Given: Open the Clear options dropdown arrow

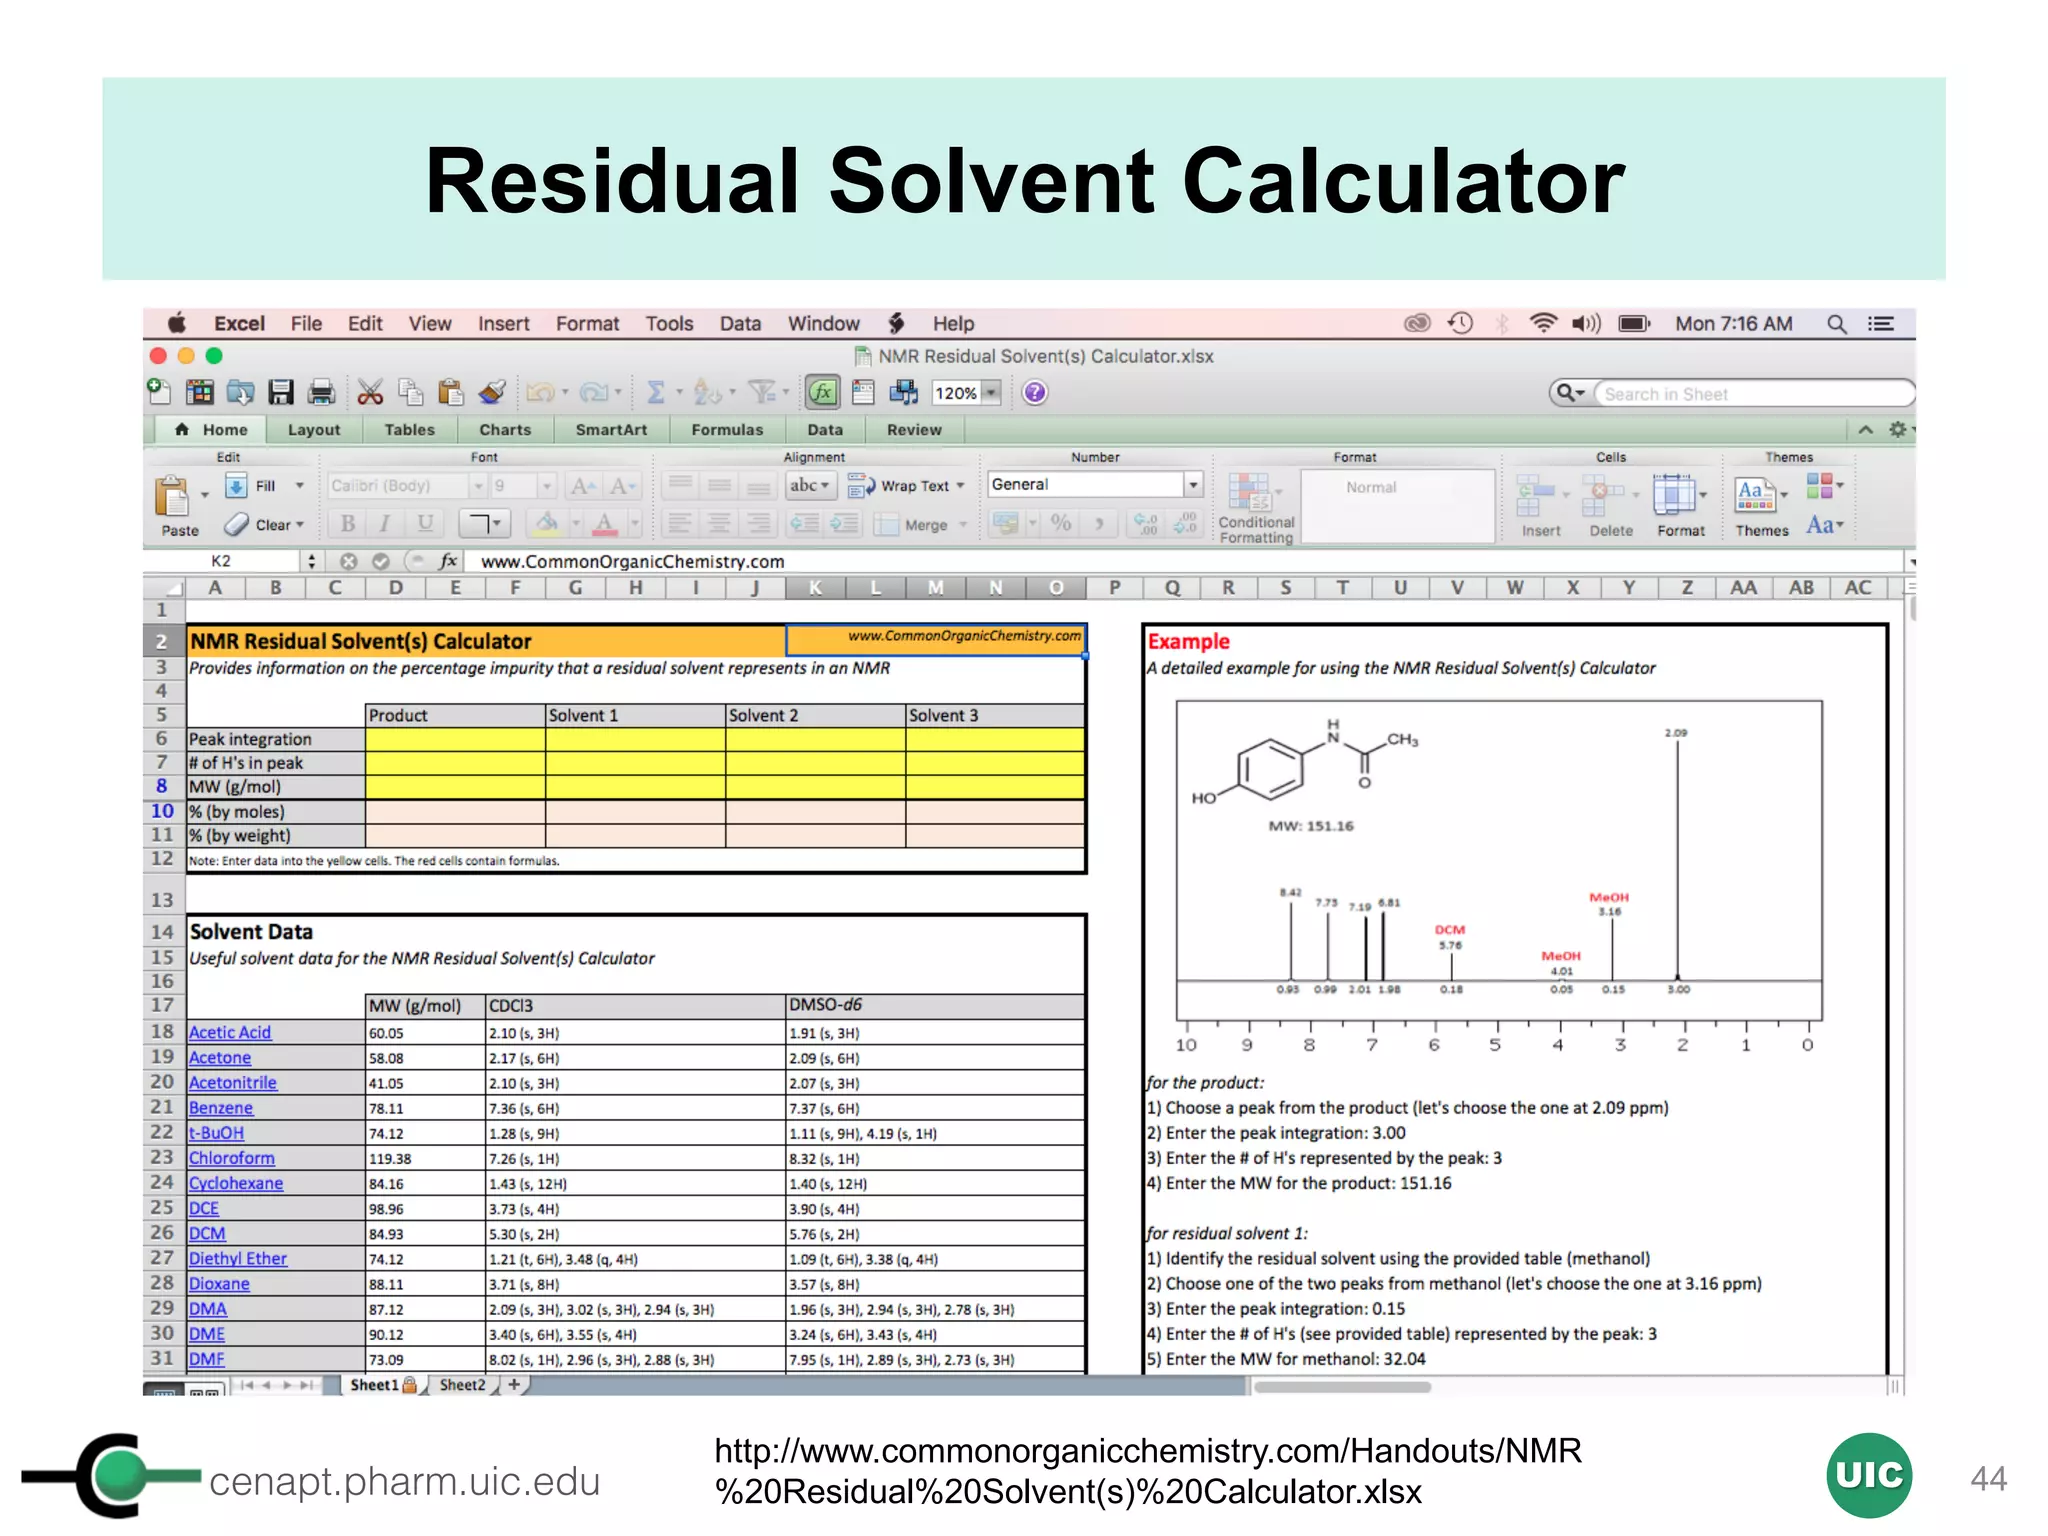Looking at the screenshot, I should (300, 524).
